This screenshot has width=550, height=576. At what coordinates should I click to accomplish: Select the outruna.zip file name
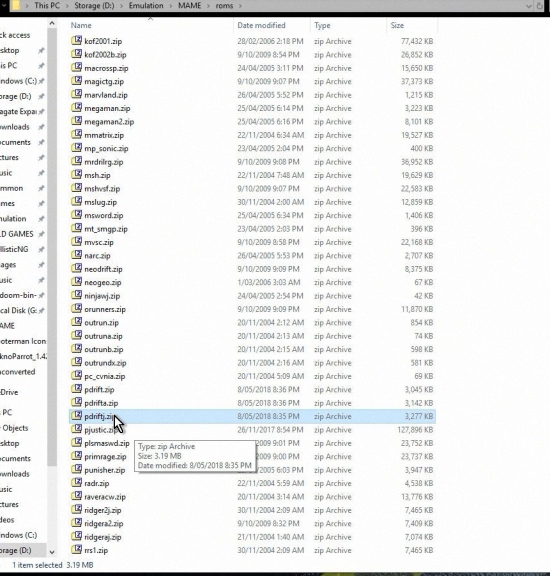pos(103,336)
